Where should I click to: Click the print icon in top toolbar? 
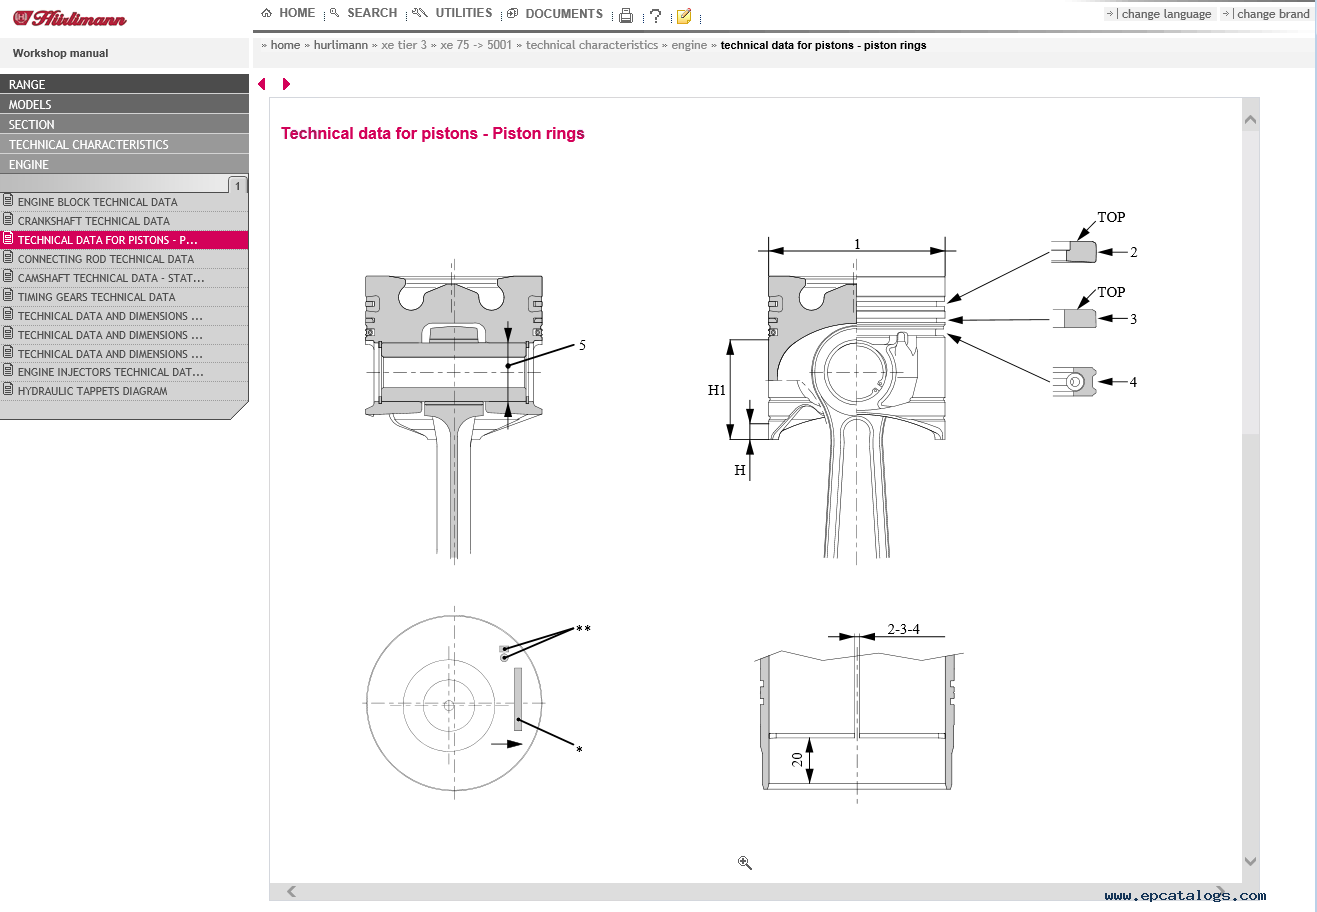coord(626,15)
